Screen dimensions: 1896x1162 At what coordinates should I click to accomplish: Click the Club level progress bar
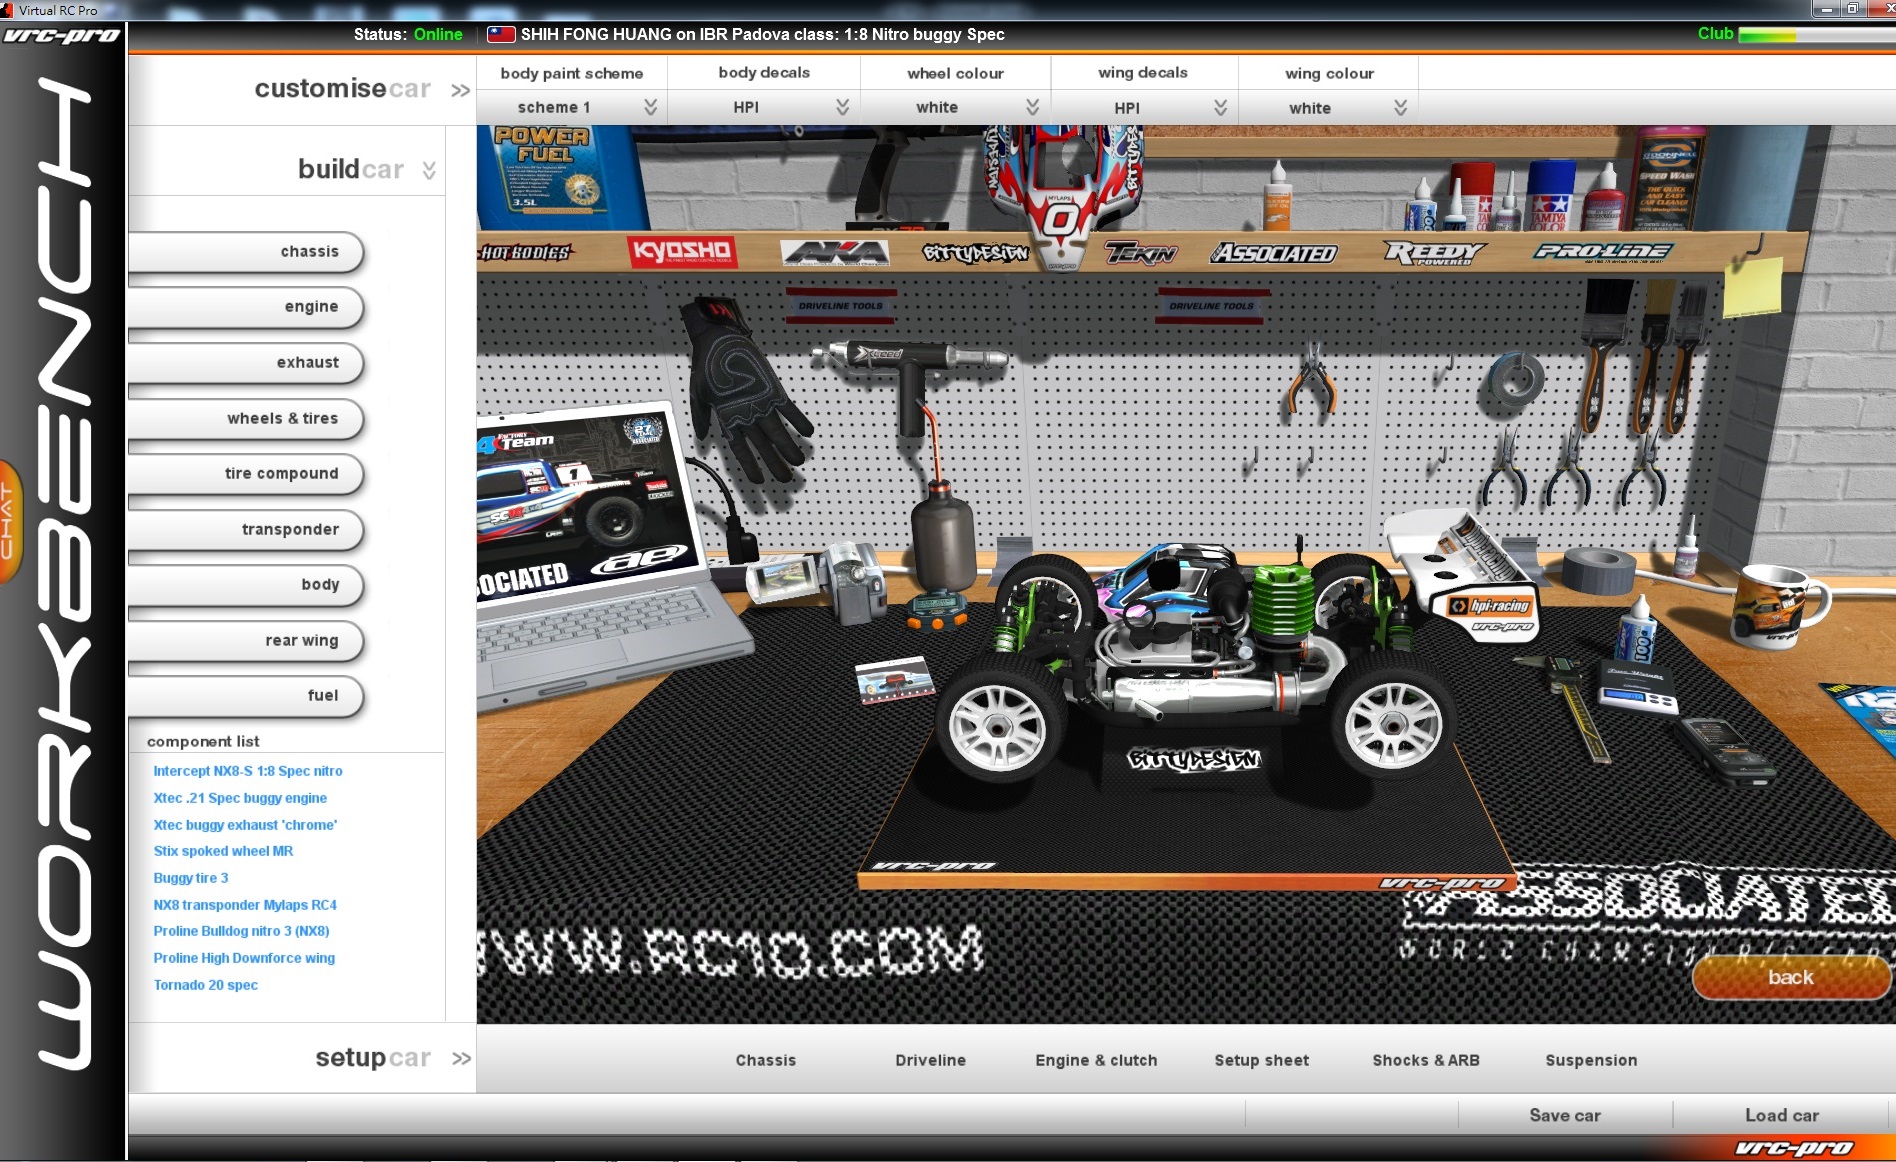click(1816, 35)
